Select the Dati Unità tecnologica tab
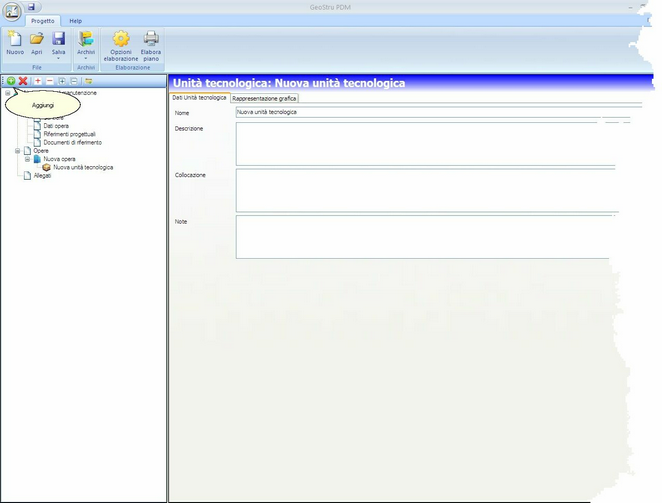The width and height of the screenshot is (662, 503). tap(199, 98)
